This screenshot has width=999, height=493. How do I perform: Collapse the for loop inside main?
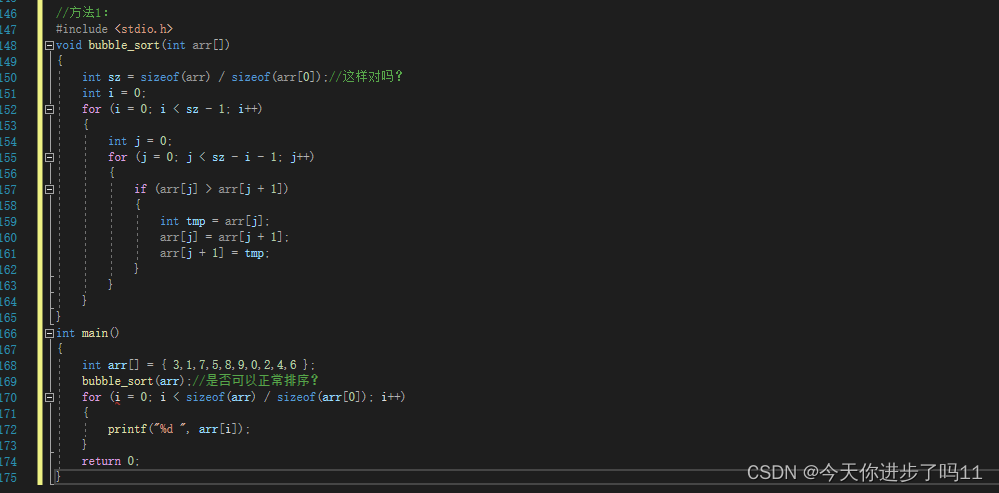[49, 397]
